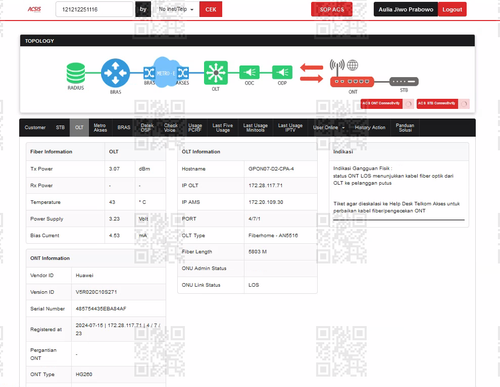Click the Fiber Information header
Screen dimensions: 500x387
(51, 152)
